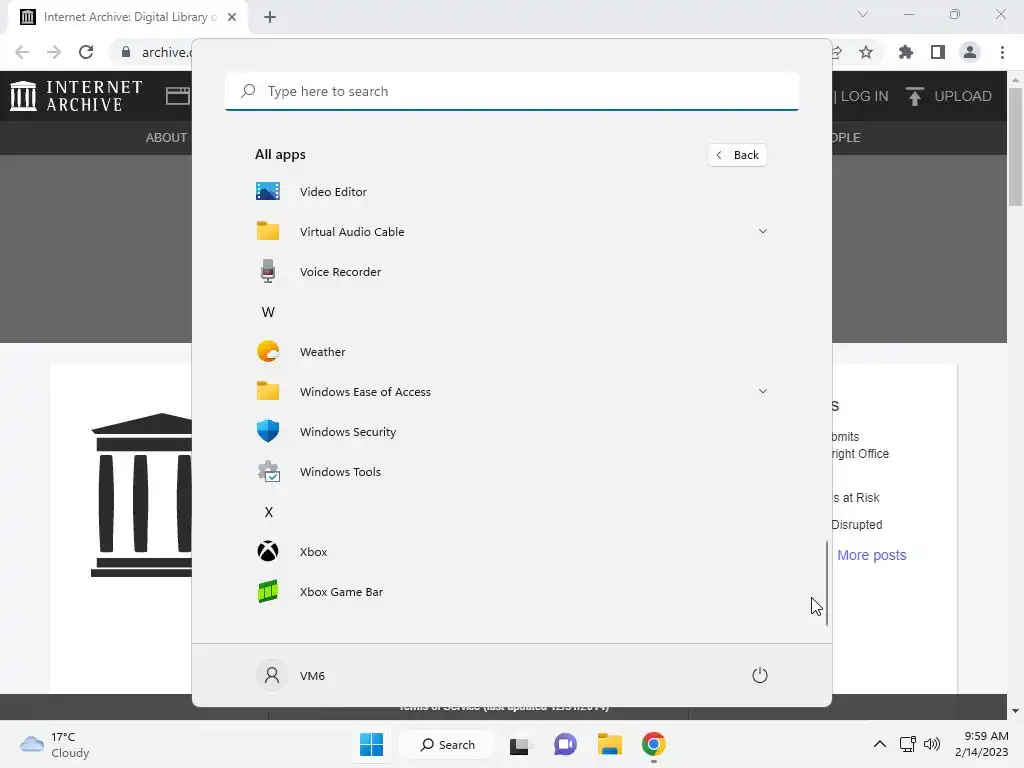The width and height of the screenshot is (1024, 768).
Task: Click the LOG IN link on Internet Archive
Action: tap(865, 96)
